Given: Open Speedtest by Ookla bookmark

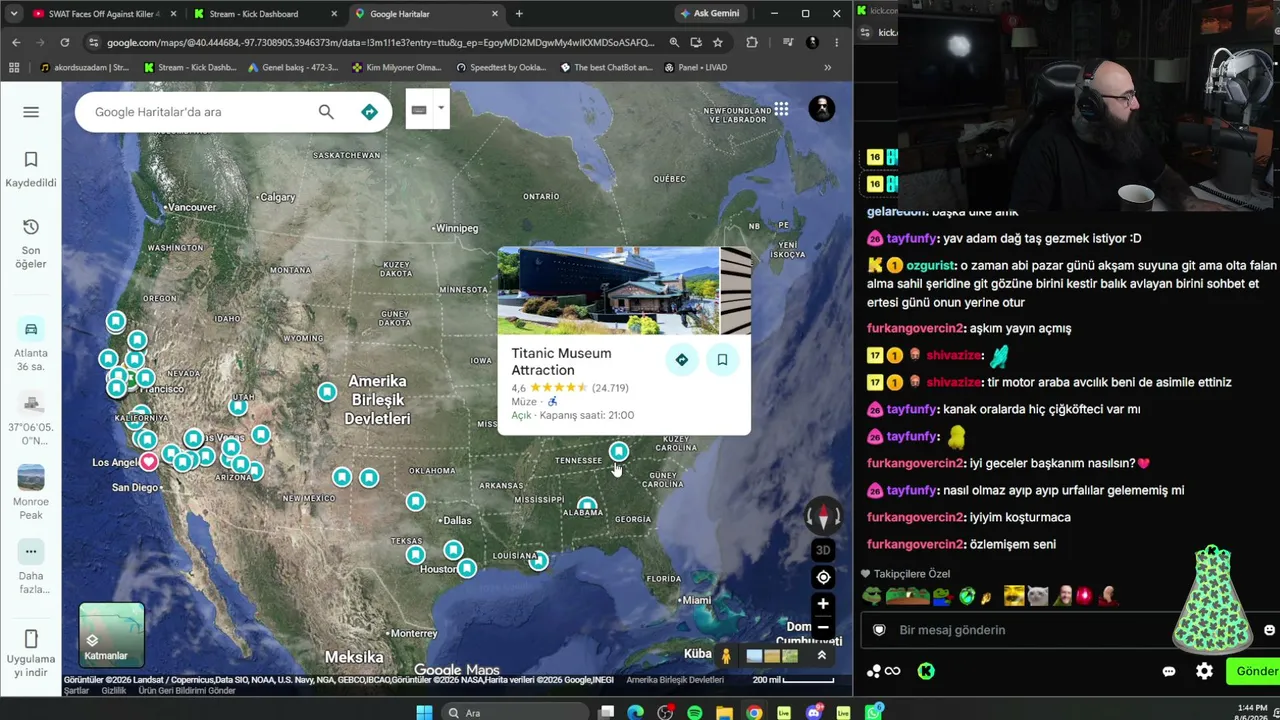Looking at the screenshot, I should pos(500,68).
